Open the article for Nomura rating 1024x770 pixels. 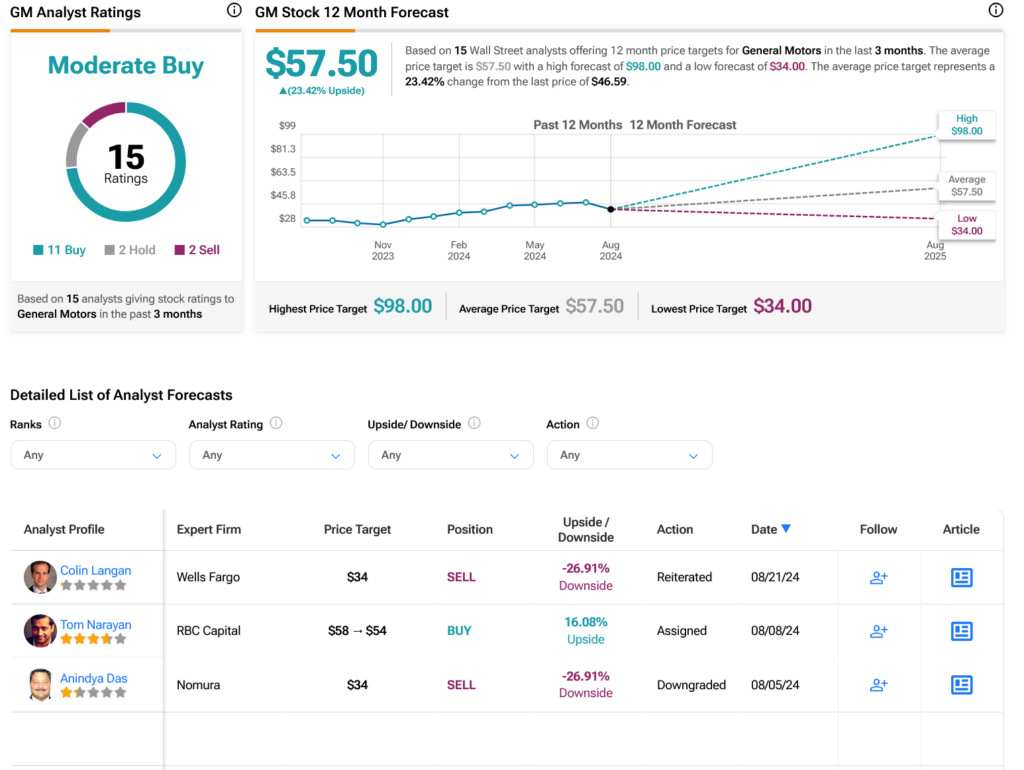tap(961, 685)
